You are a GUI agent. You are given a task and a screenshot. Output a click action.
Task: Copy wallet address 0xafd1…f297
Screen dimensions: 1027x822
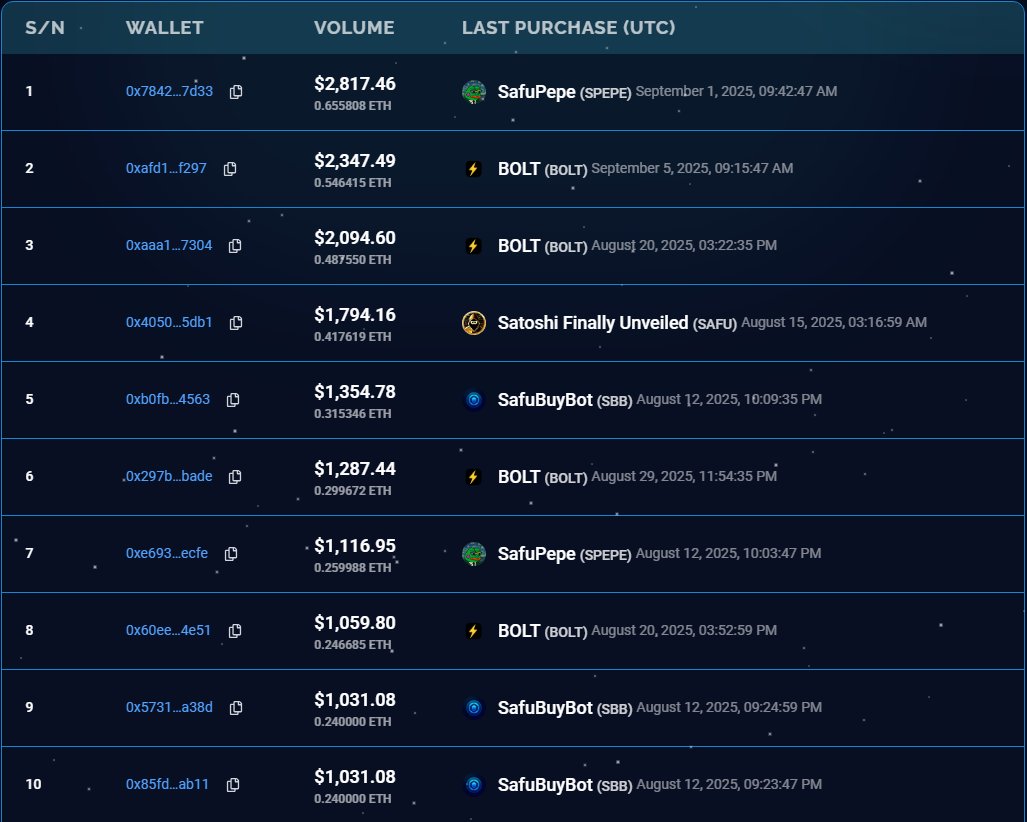pos(230,168)
